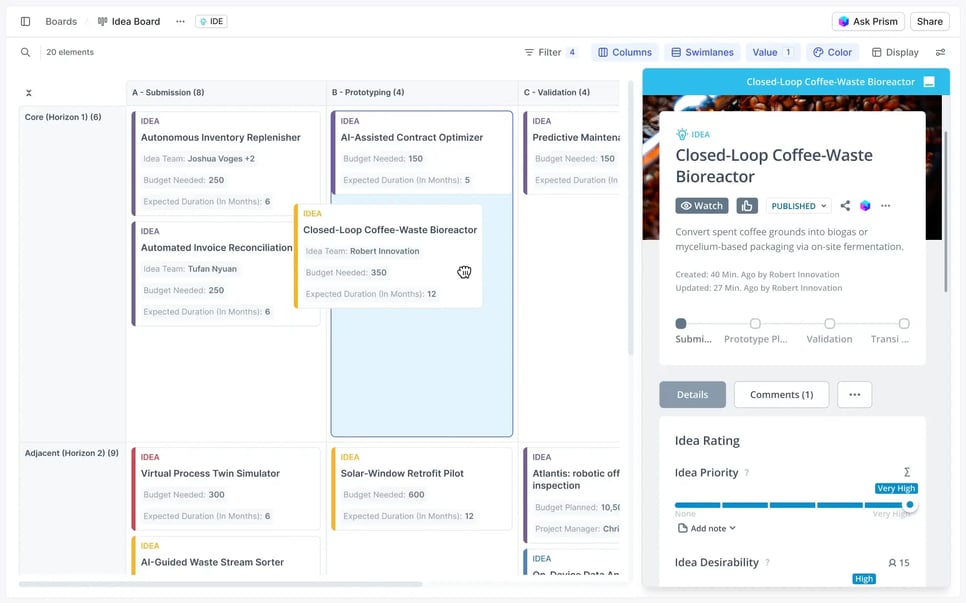The height and width of the screenshot is (603, 966).
Task: Collapse all swimlanes icon above Core row
Action: [29, 93]
